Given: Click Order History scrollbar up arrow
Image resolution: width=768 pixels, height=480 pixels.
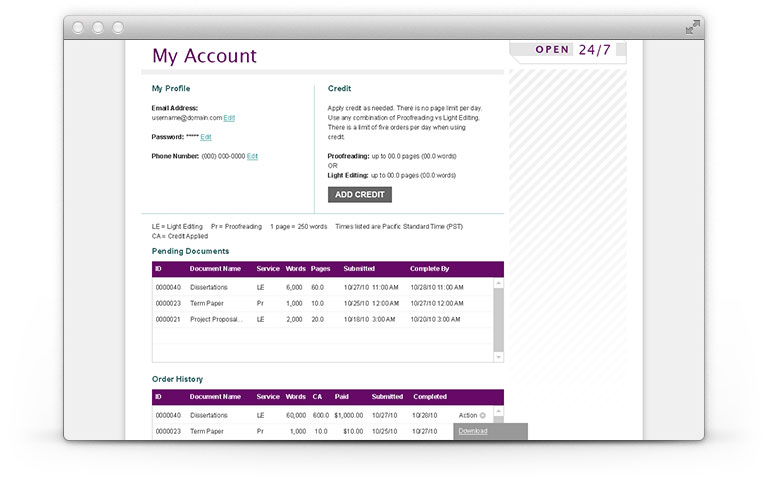Looking at the screenshot, I should (x=499, y=411).
